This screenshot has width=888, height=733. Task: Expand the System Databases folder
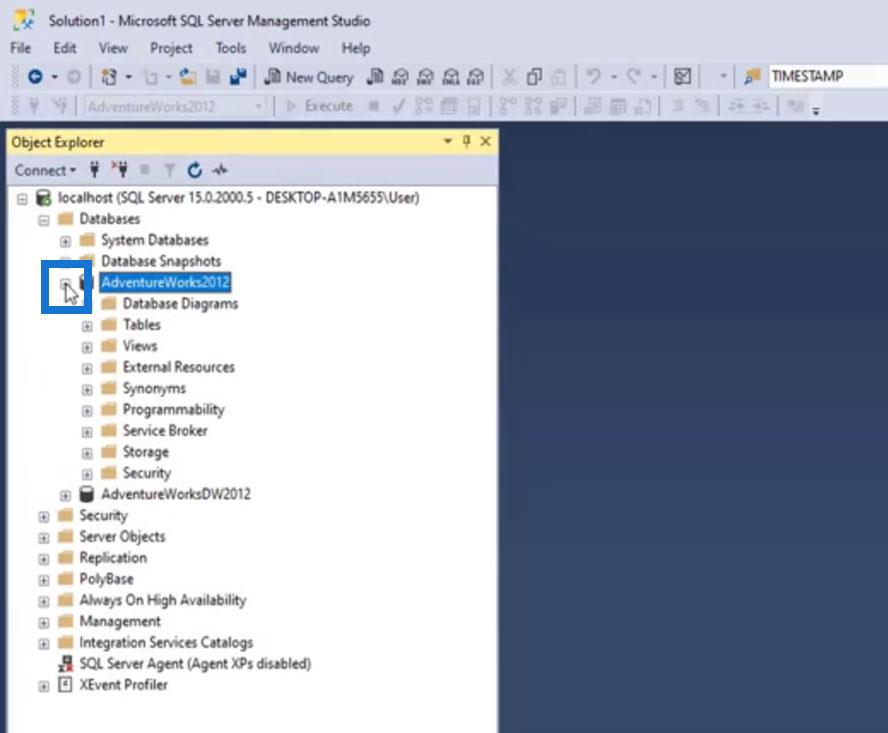tap(65, 242)
